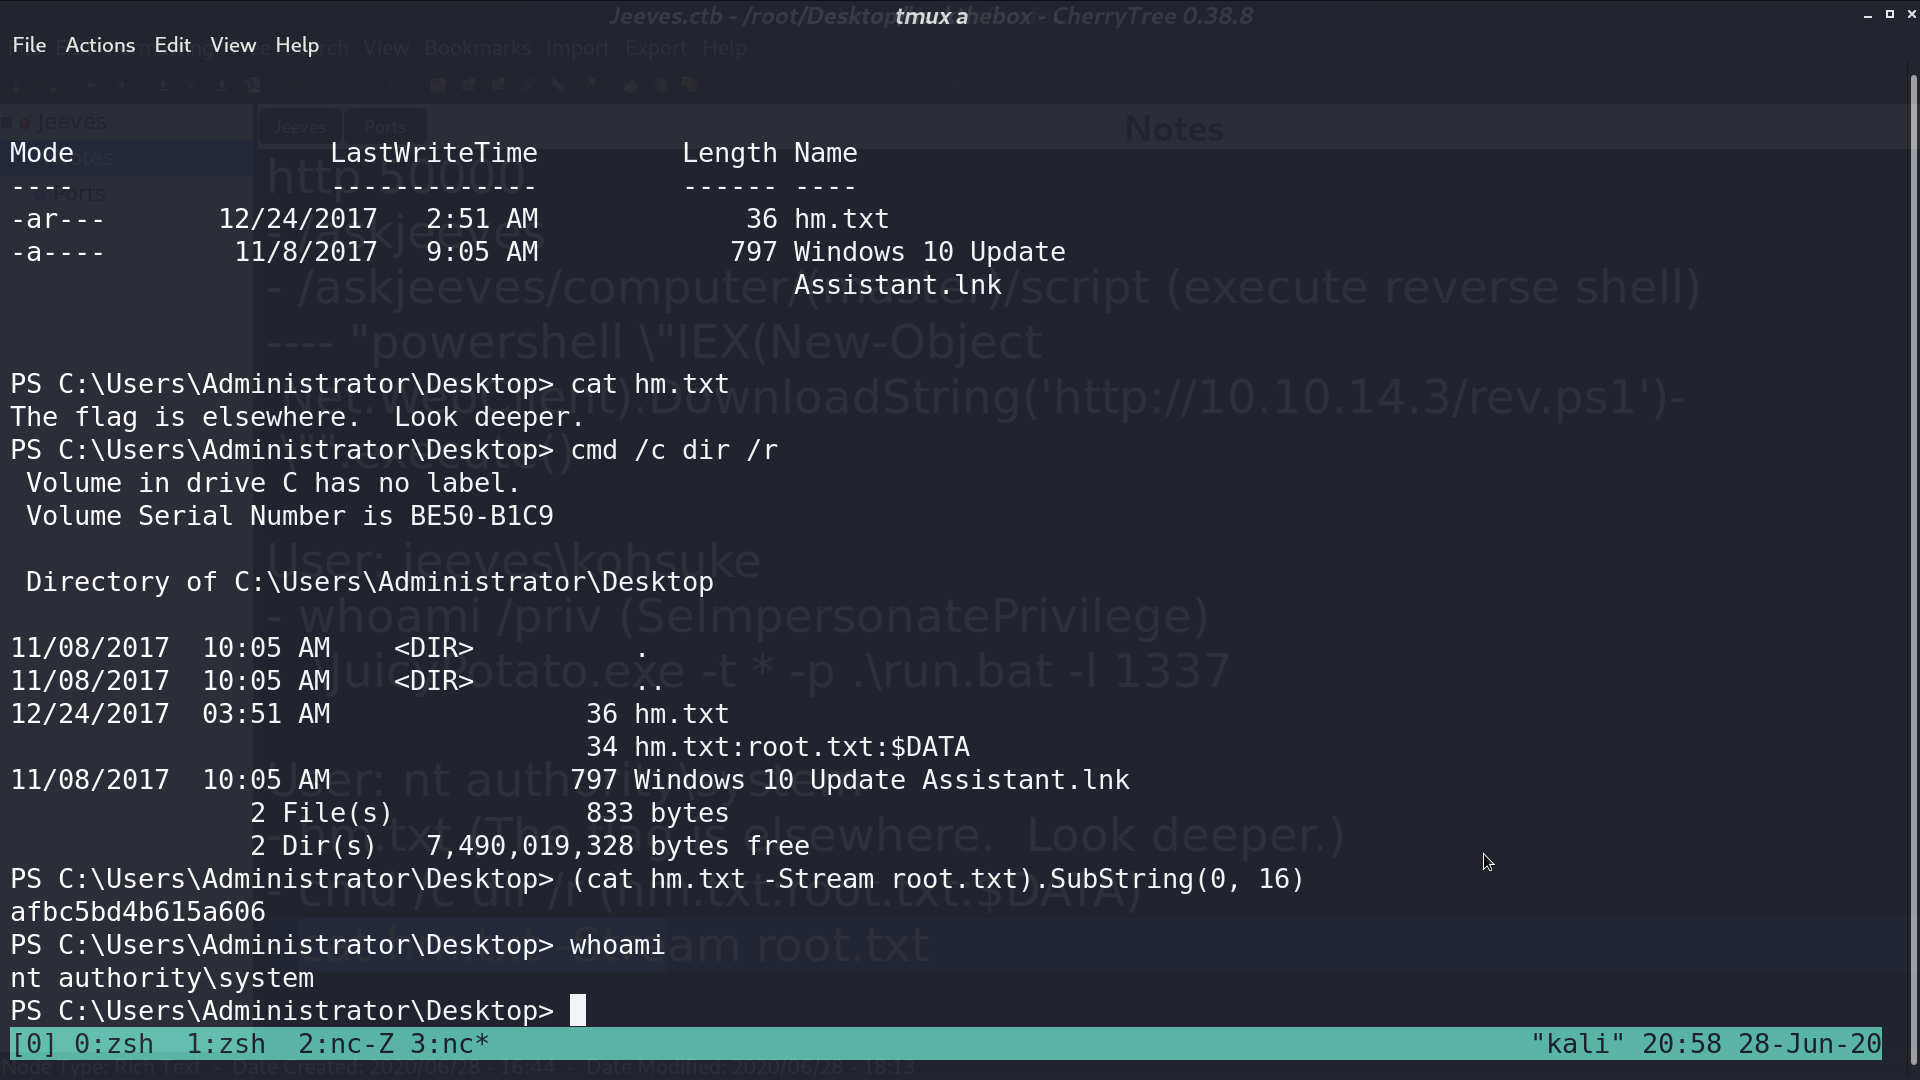Click the 20:58 clock in tmux status bar
Viewport: 1920px width, 1080px height.
[x=1682, y=1044]
